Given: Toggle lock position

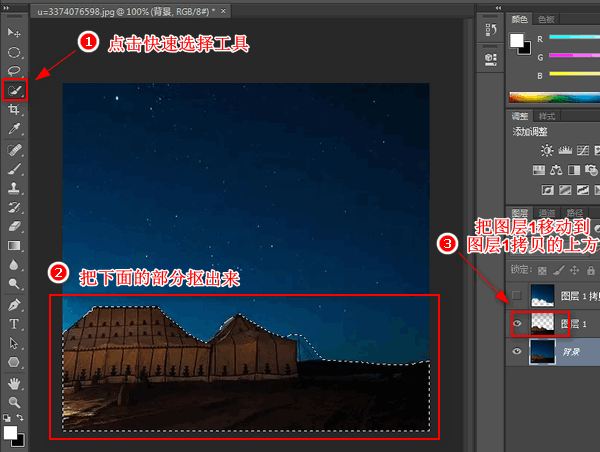Looking at the screenshot, I should [574, 271].
